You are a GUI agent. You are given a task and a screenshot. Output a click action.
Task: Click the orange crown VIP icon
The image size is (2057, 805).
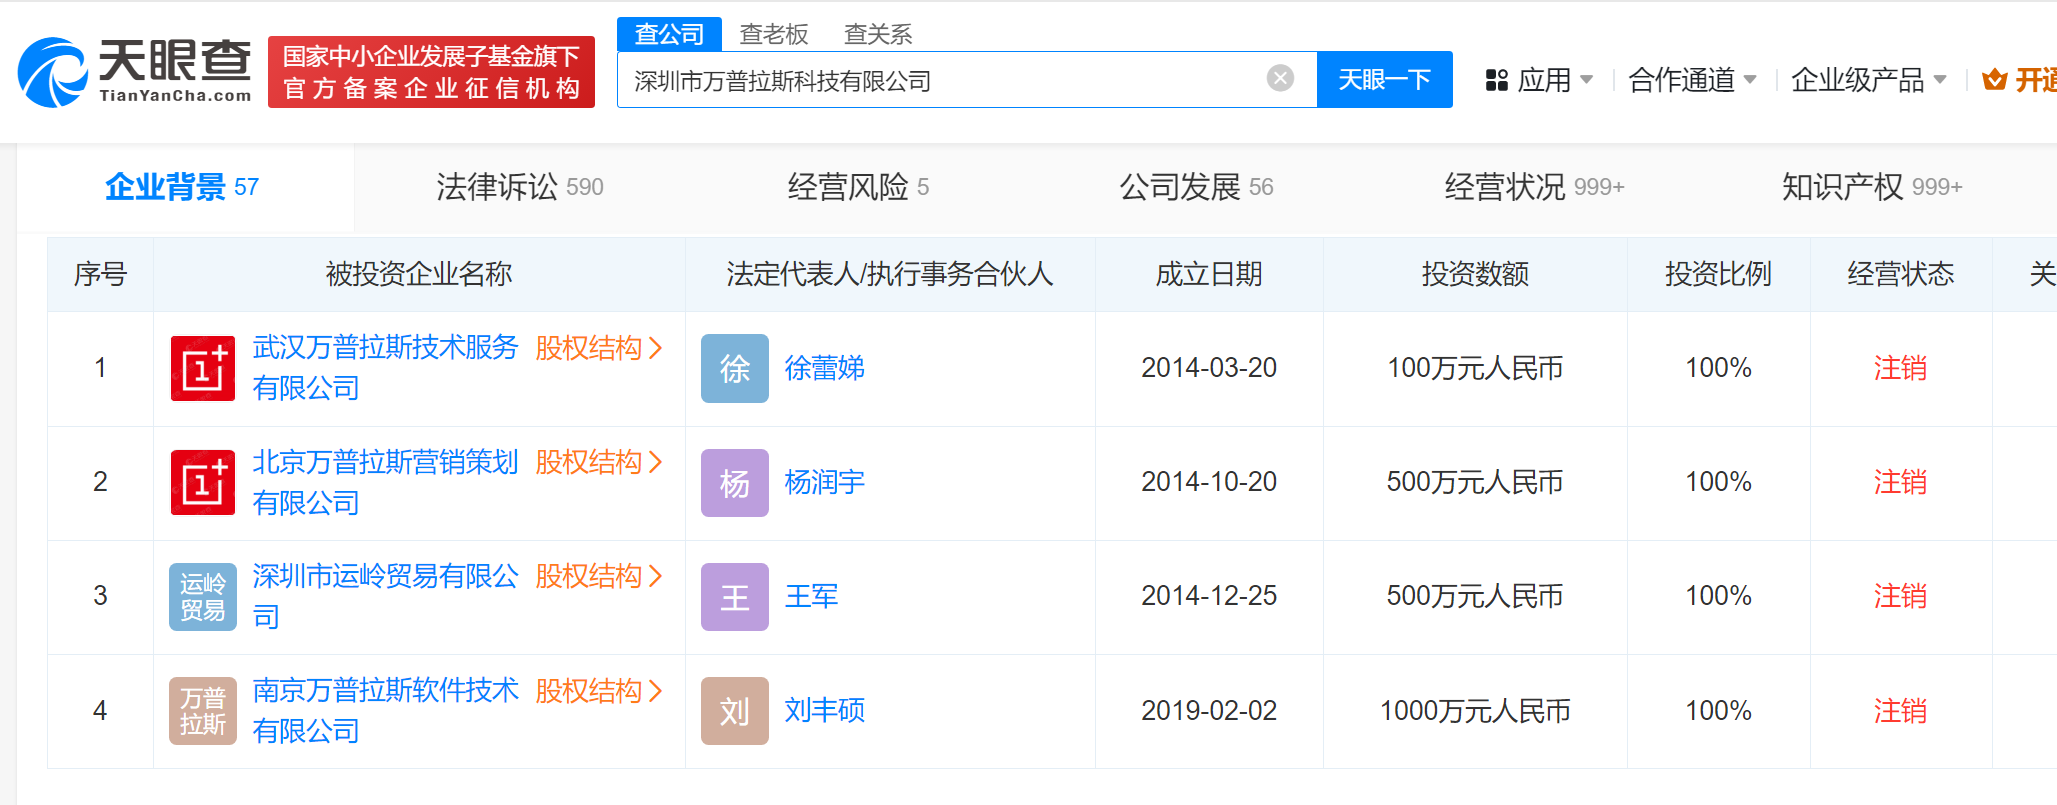click(x=1994, y=79)
